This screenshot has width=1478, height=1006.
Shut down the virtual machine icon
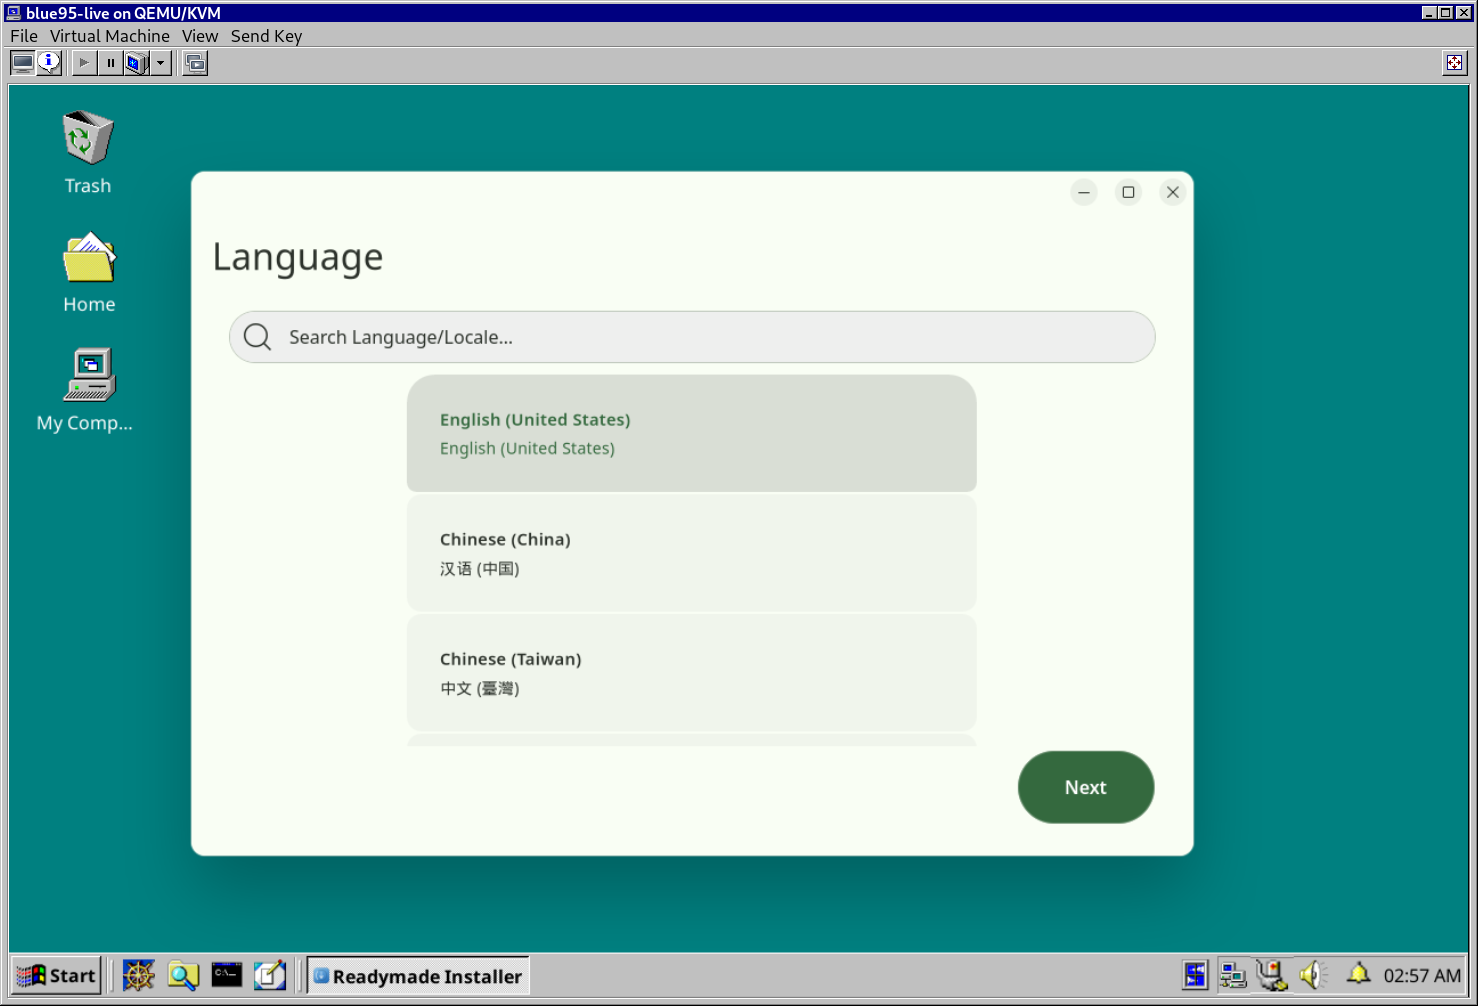[x=136, y=63]
